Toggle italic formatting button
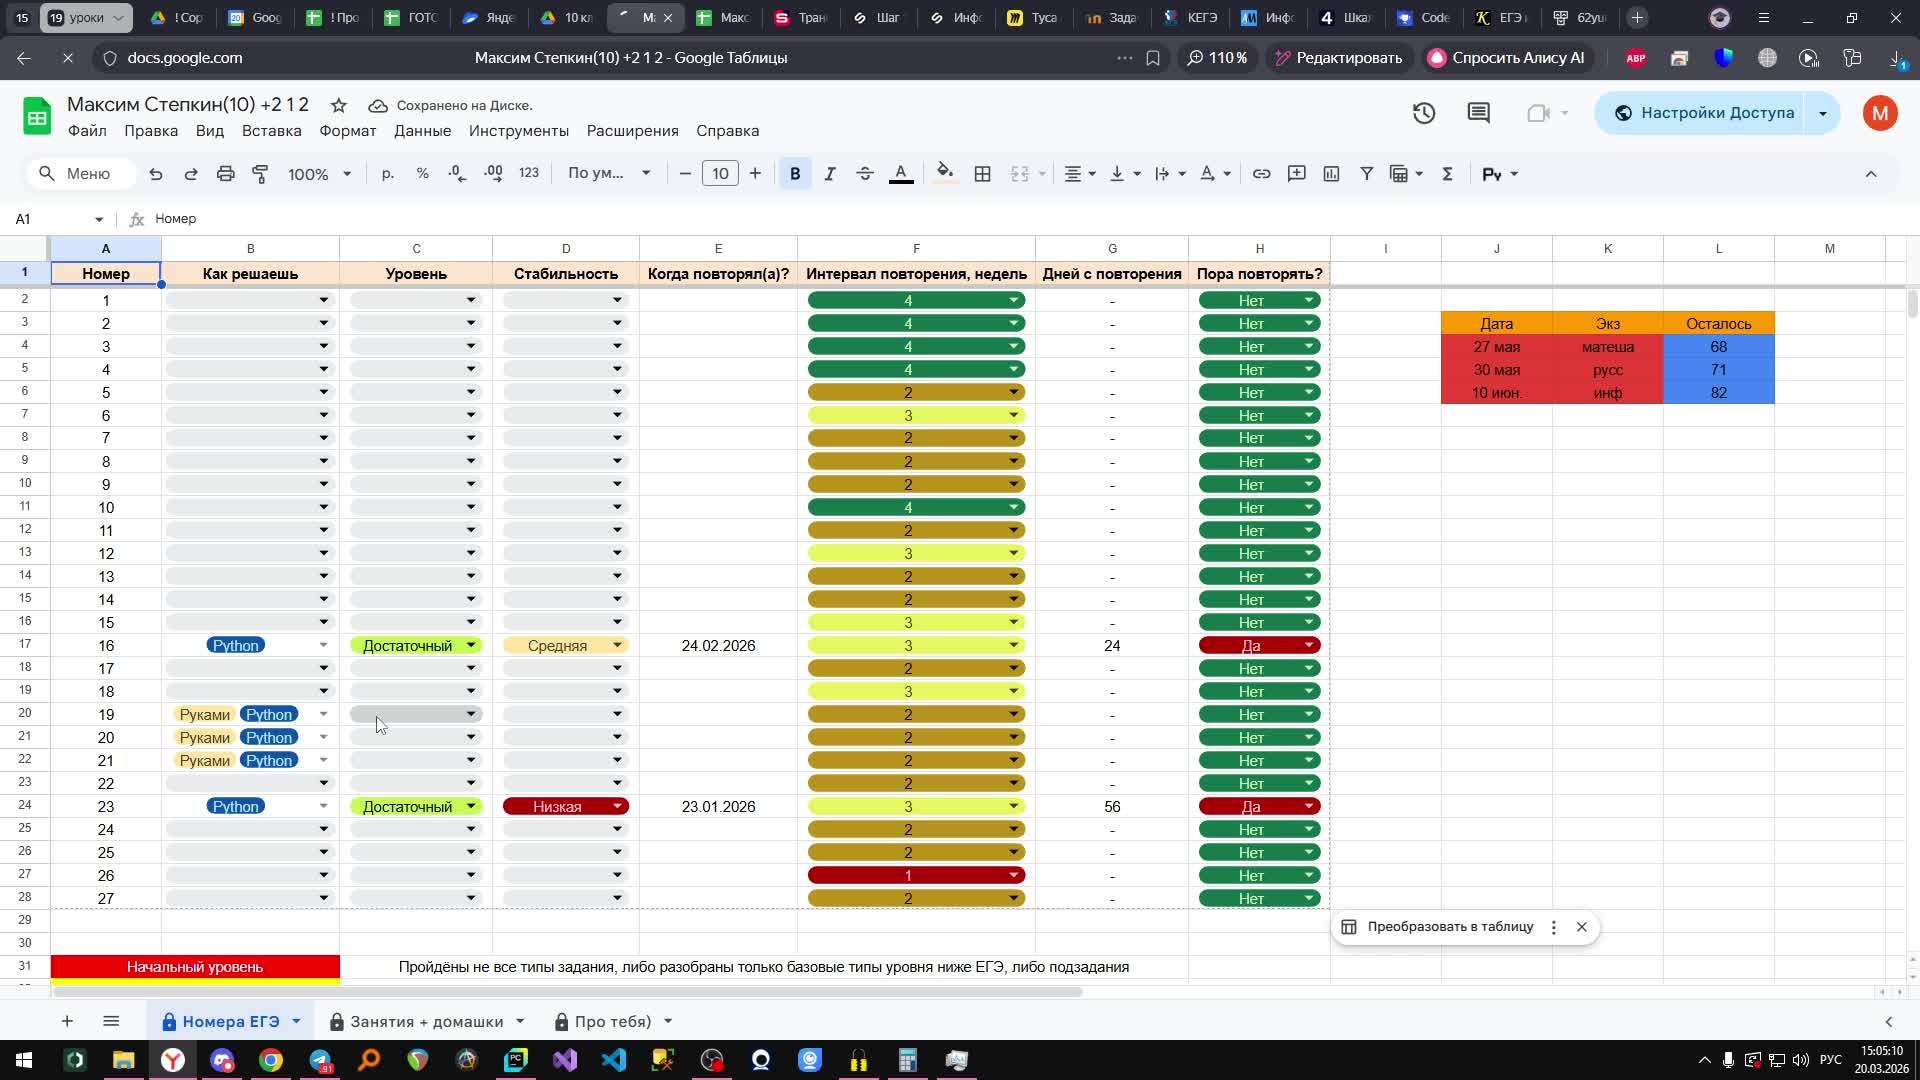This screenshot has height=1080, width=1920. click(x=829, y=174)
